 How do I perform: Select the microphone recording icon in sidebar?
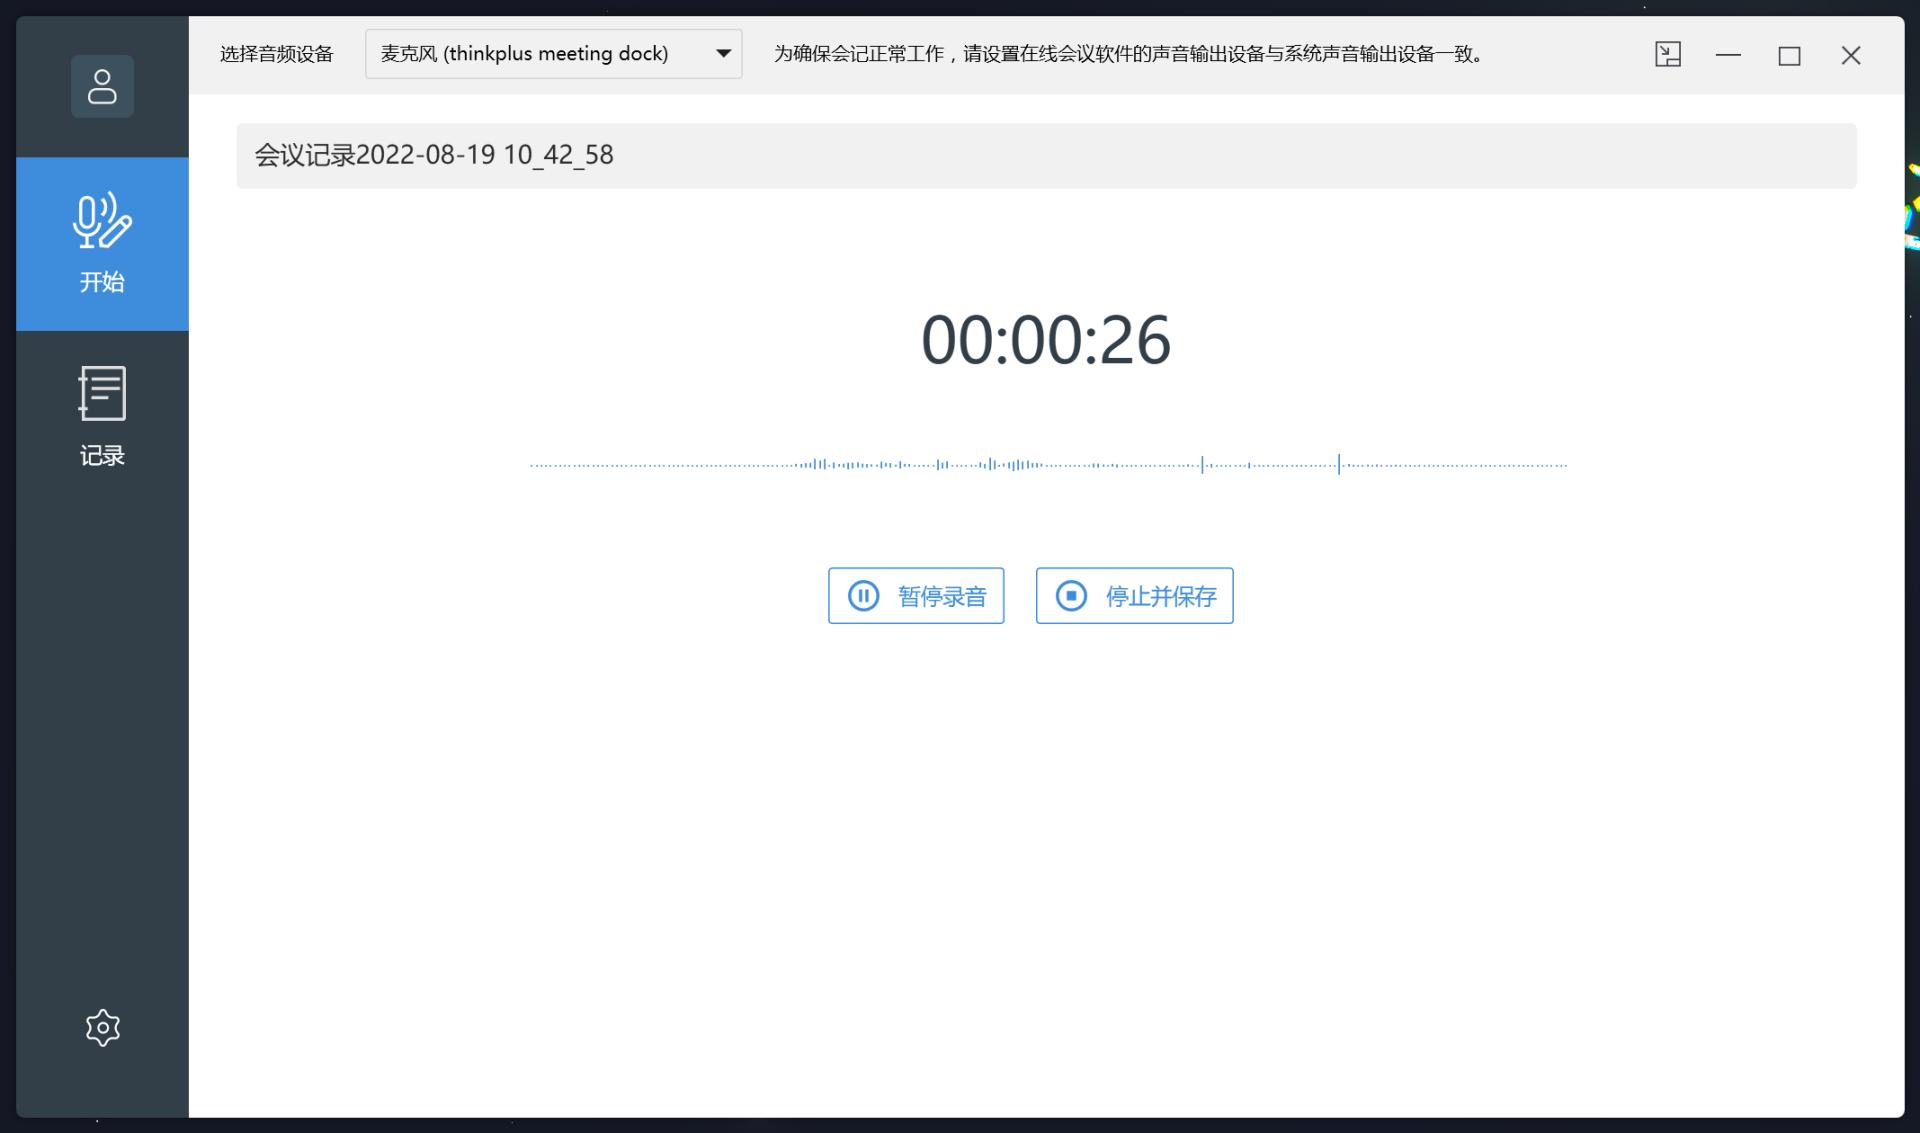coord(101,222)
